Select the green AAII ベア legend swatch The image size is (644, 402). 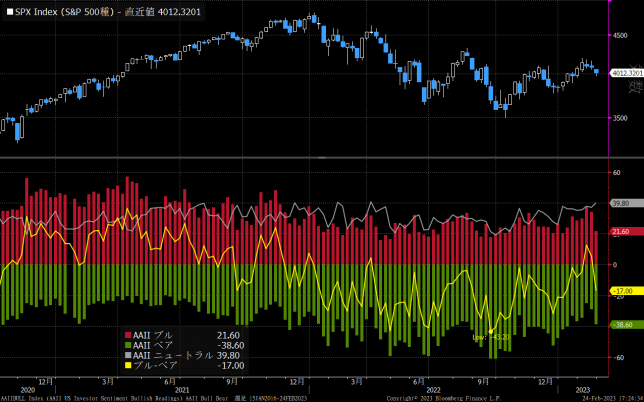[x=128, y=345]
